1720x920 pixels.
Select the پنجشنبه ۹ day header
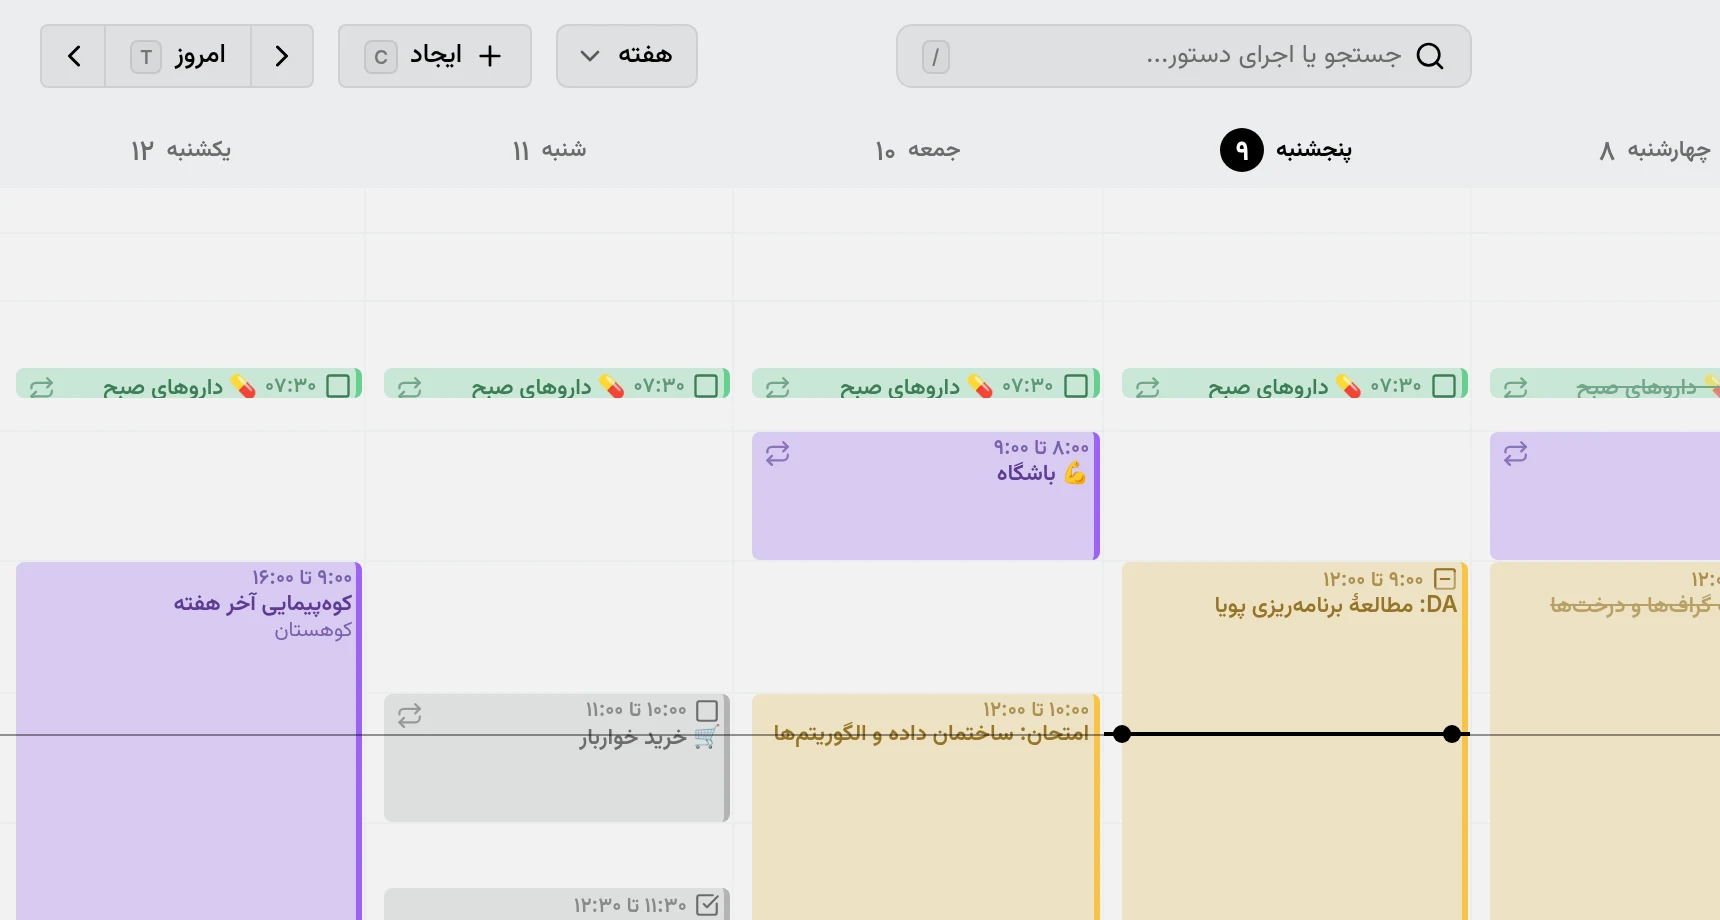(x=1286, y=150)
